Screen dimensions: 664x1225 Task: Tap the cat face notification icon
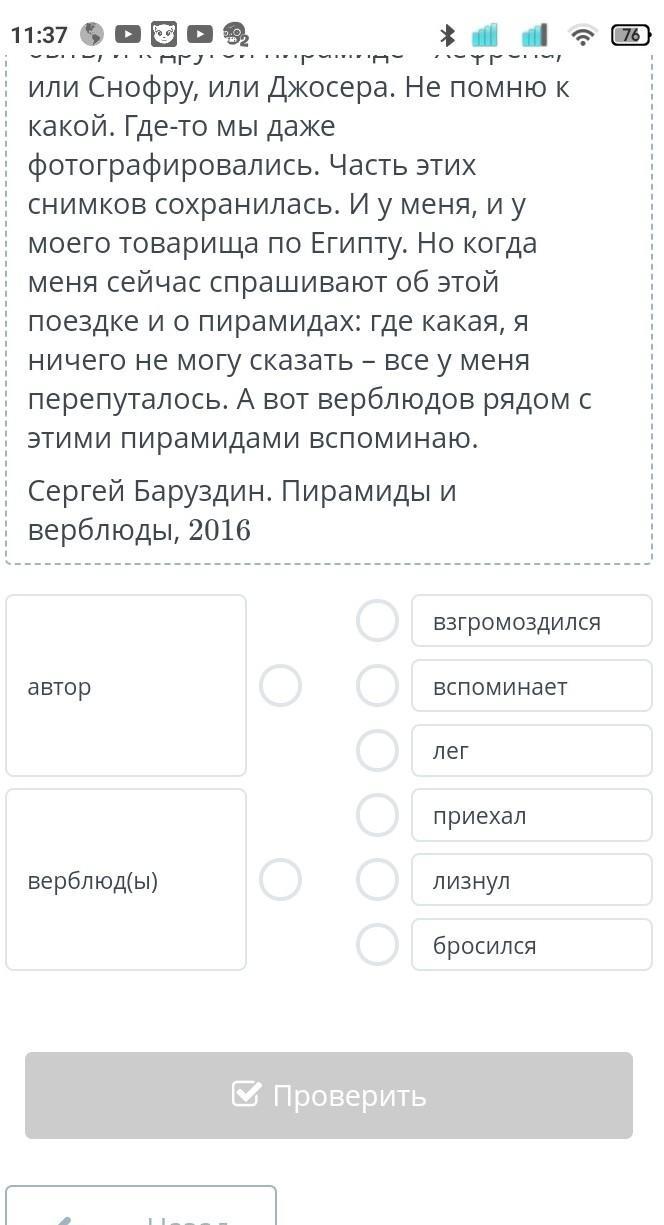[163, 35]
